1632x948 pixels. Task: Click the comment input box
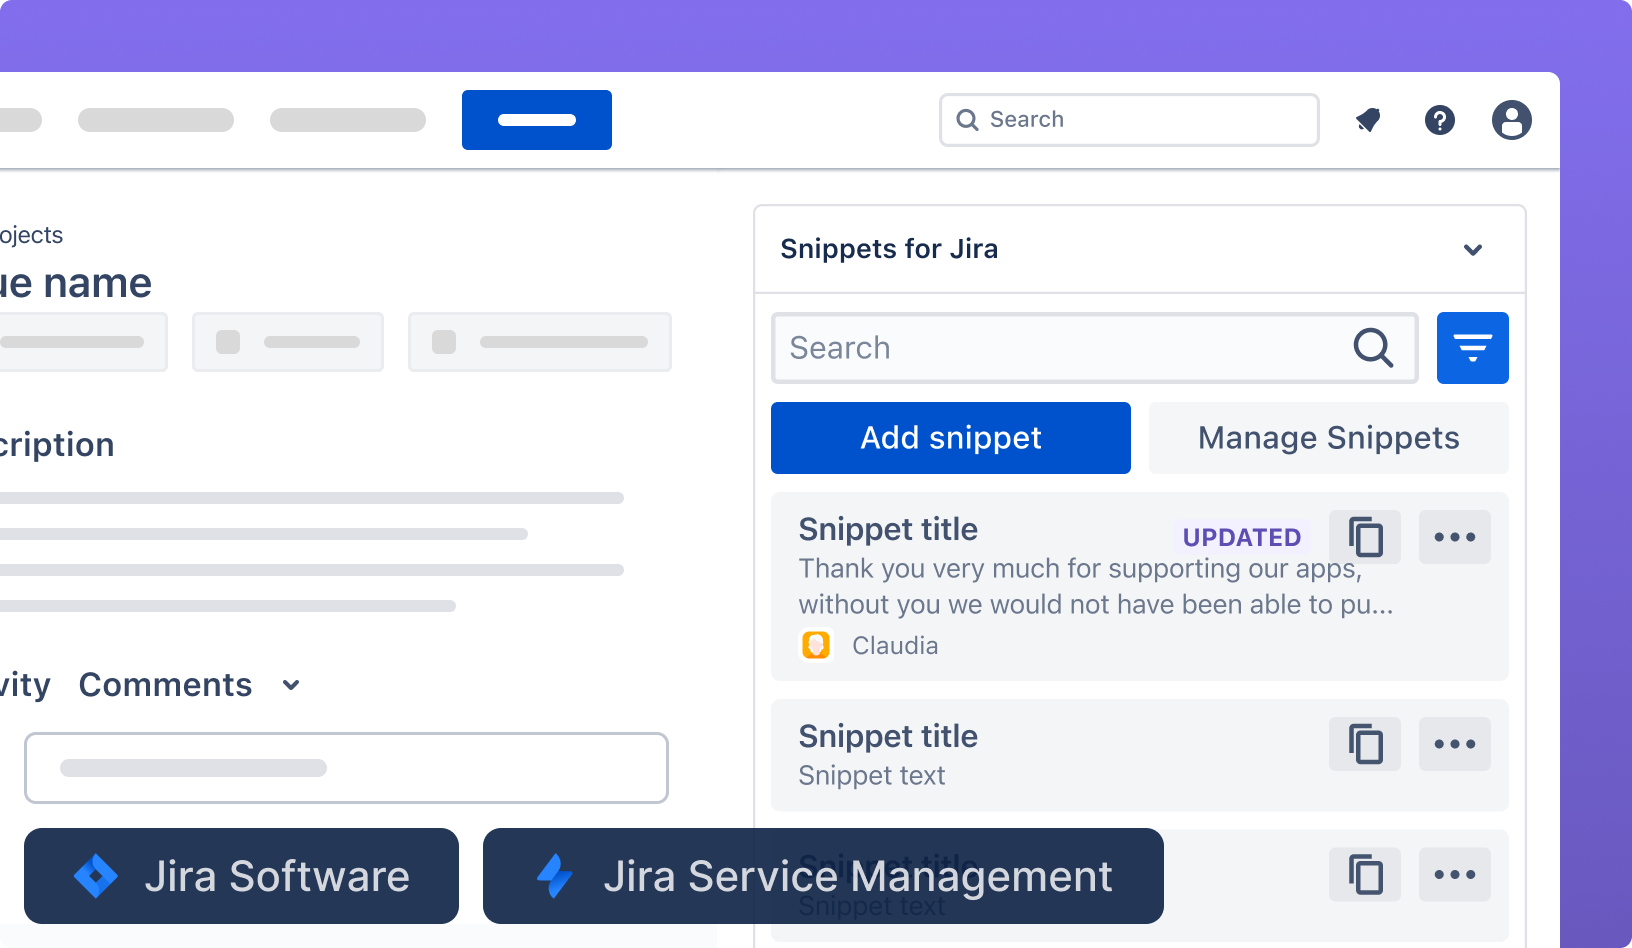[x=346, y=768]
